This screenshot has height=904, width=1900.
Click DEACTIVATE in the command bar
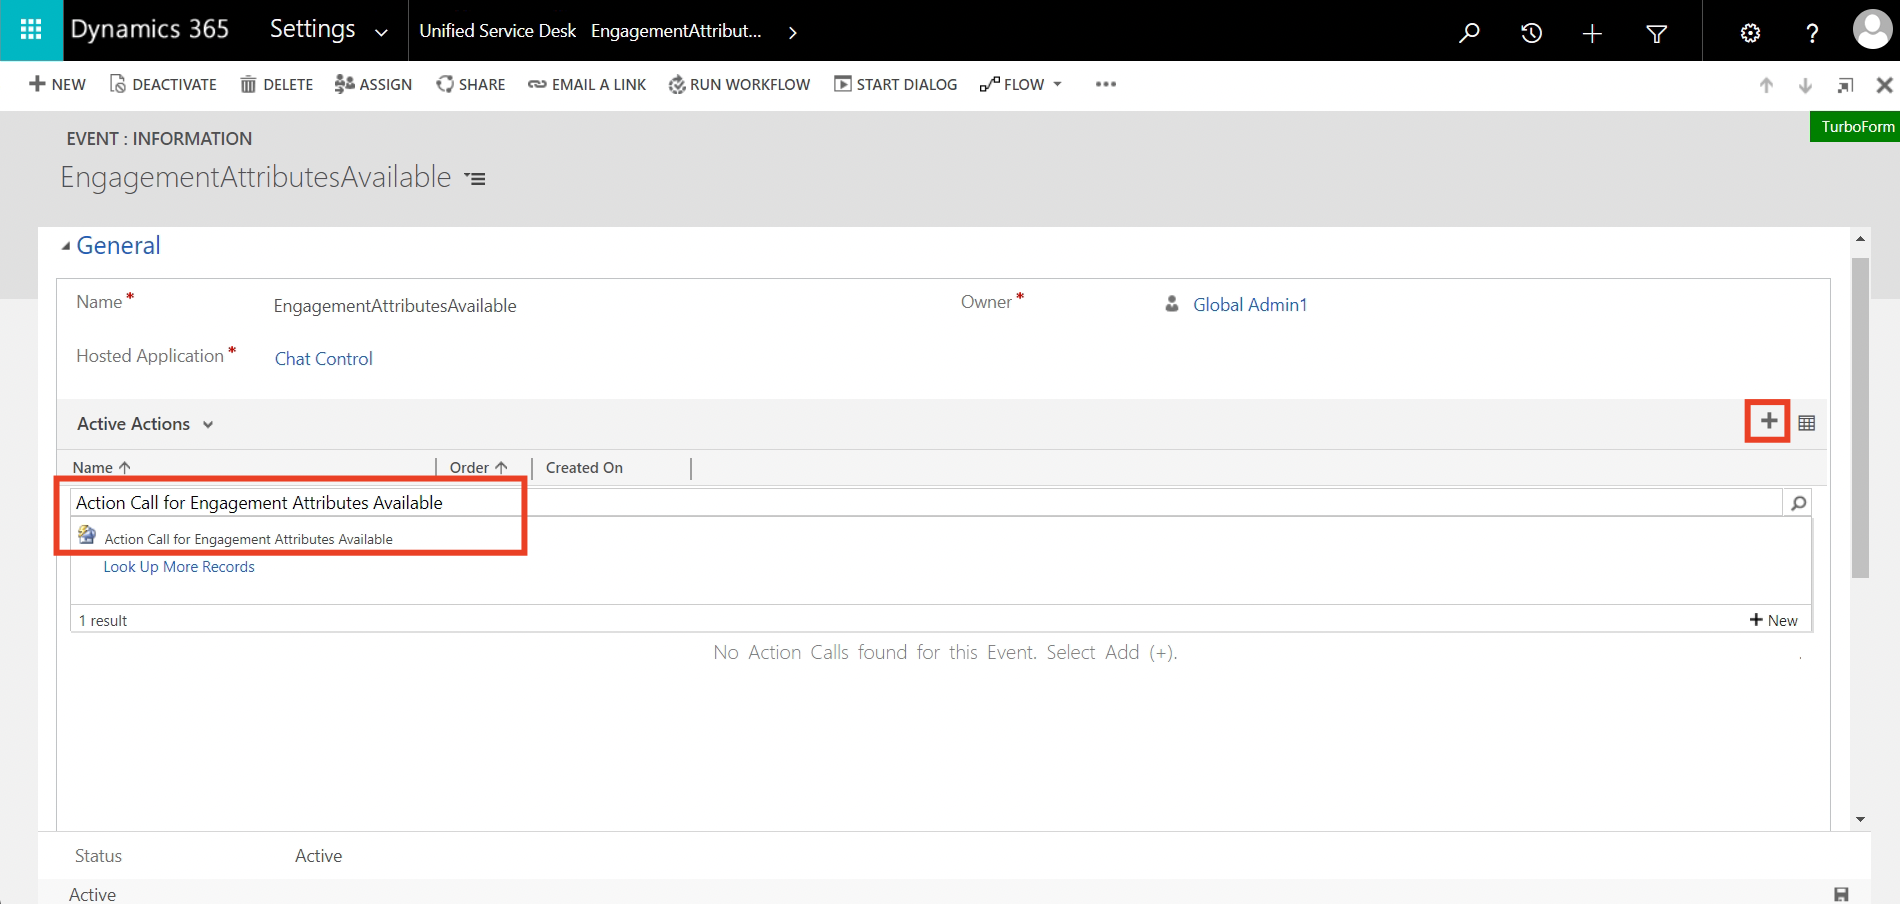point(163,84)
